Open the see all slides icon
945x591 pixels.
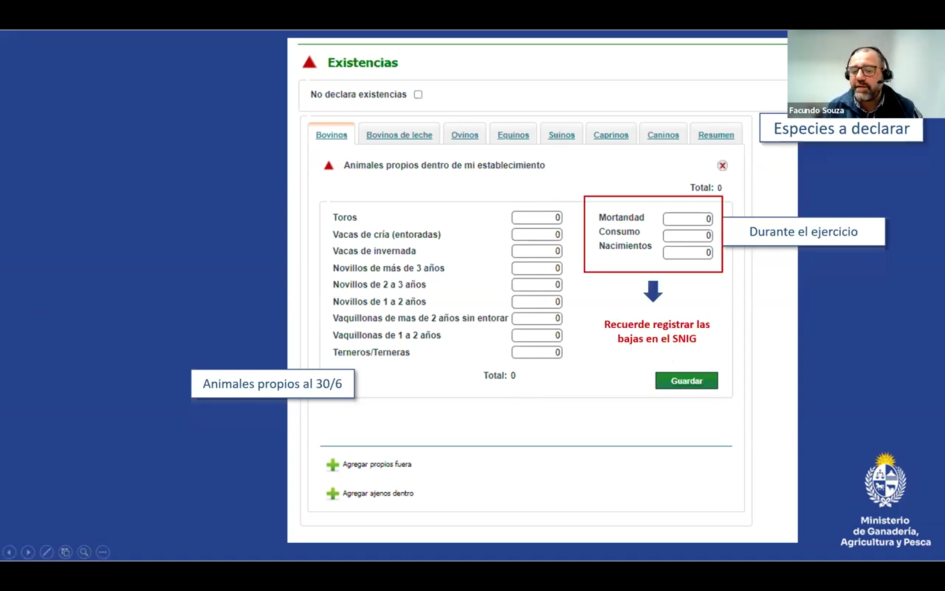click(65, 552)
